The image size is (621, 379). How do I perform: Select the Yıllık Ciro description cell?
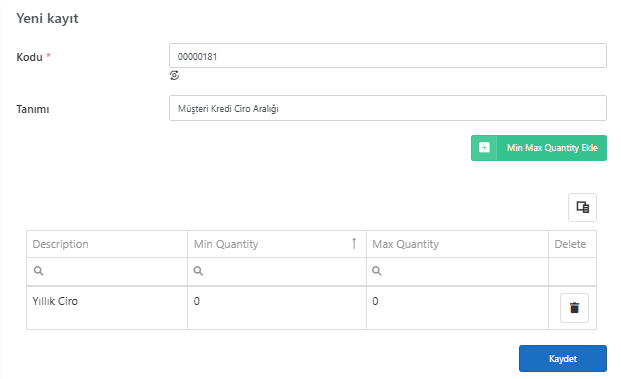pos(107,308)
